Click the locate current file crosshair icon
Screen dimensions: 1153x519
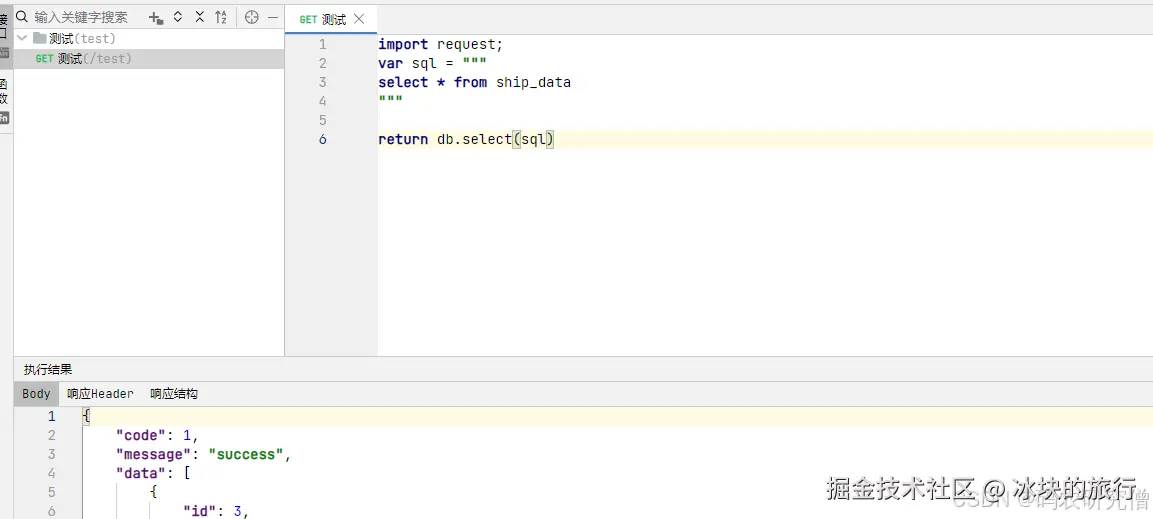point(251,17)
